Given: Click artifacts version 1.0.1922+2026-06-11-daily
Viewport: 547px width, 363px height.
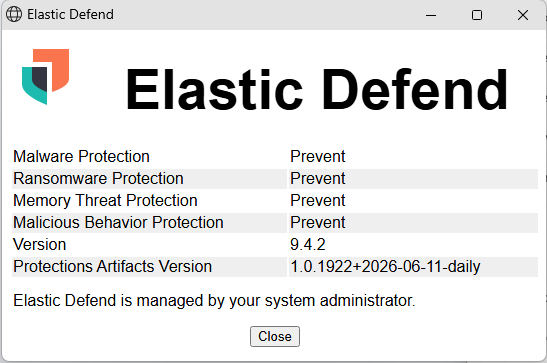Looking at the screenshot, I should coord(385,267).
